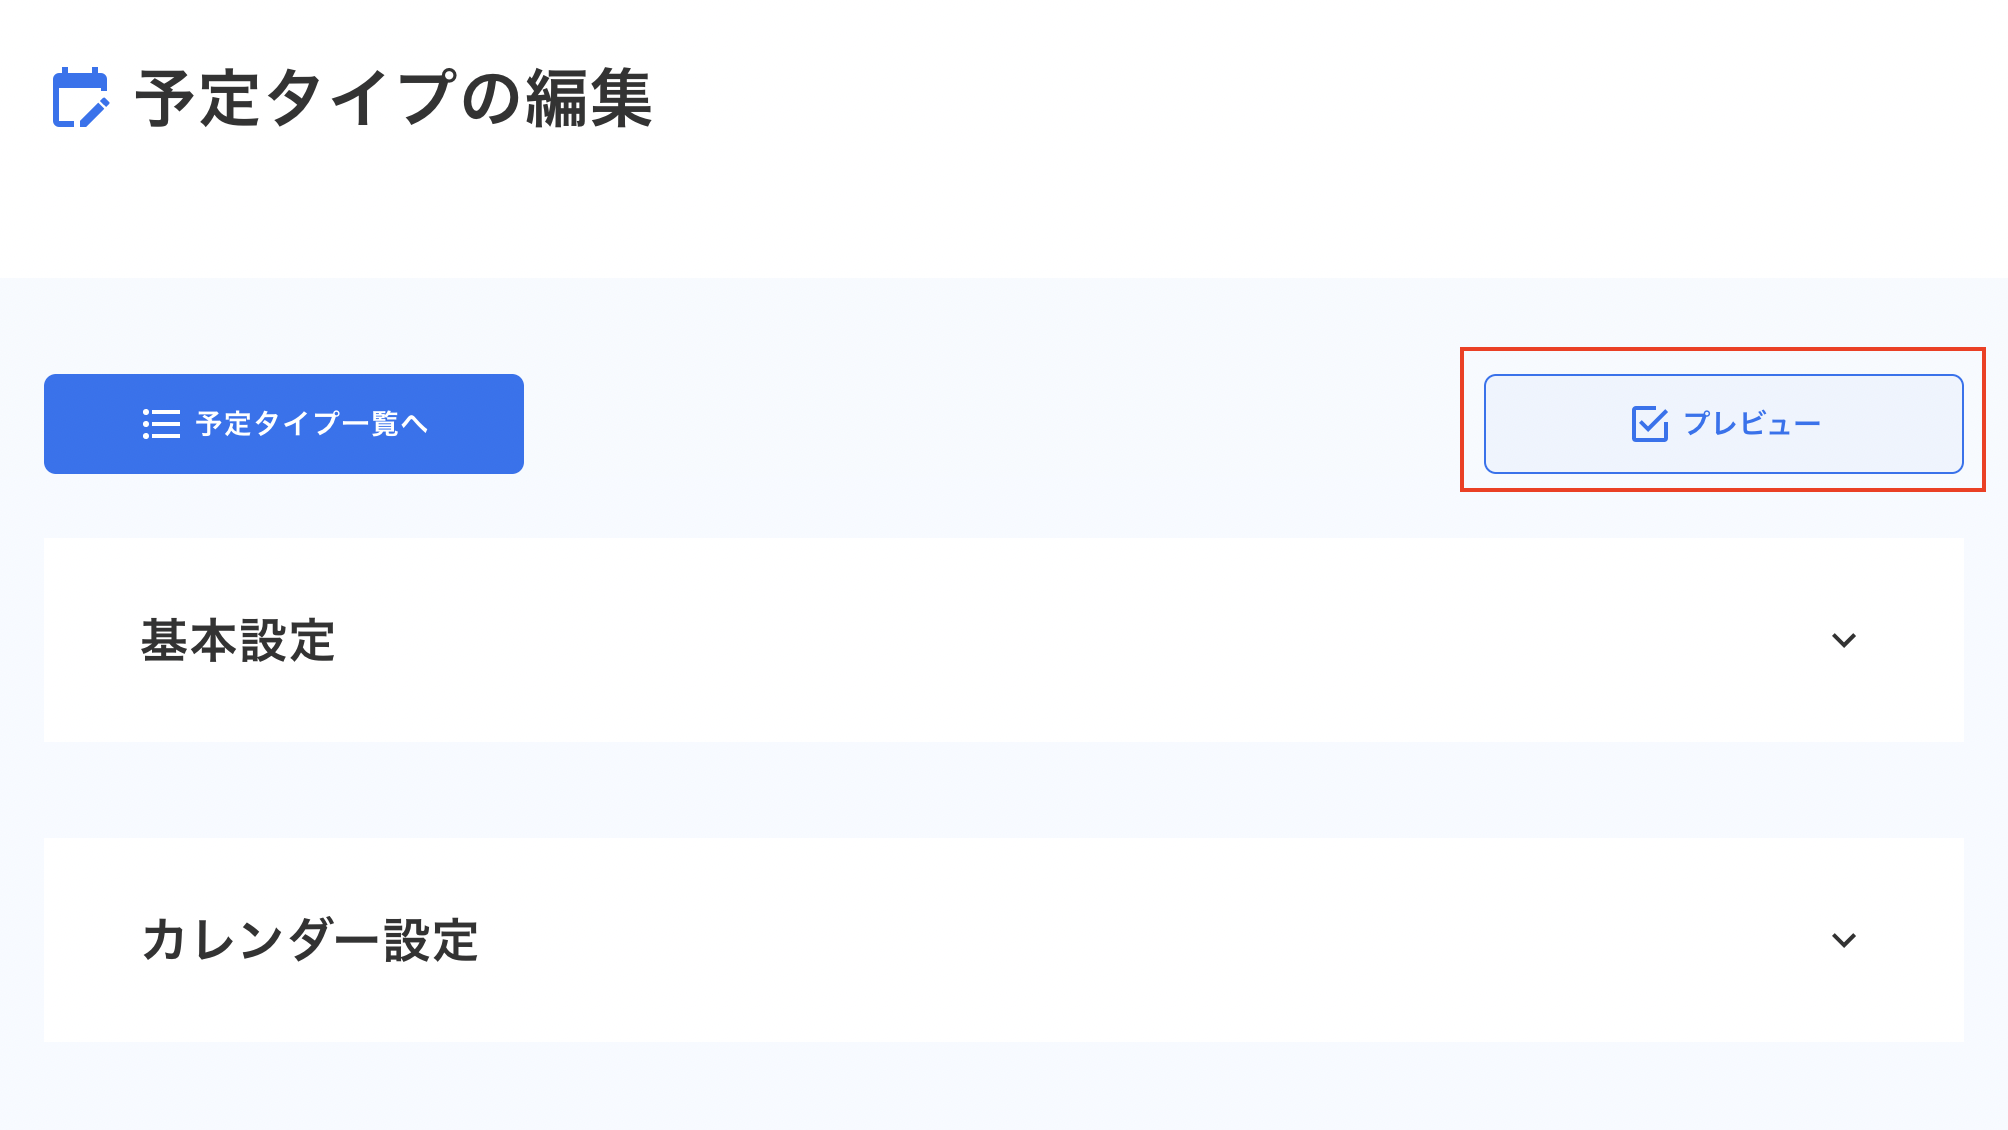Click the gap between 基本設定 and カレンダー設定 panels
Image resolution: width=2008 pixels, height=1130 pixels.
point(1000,790)
